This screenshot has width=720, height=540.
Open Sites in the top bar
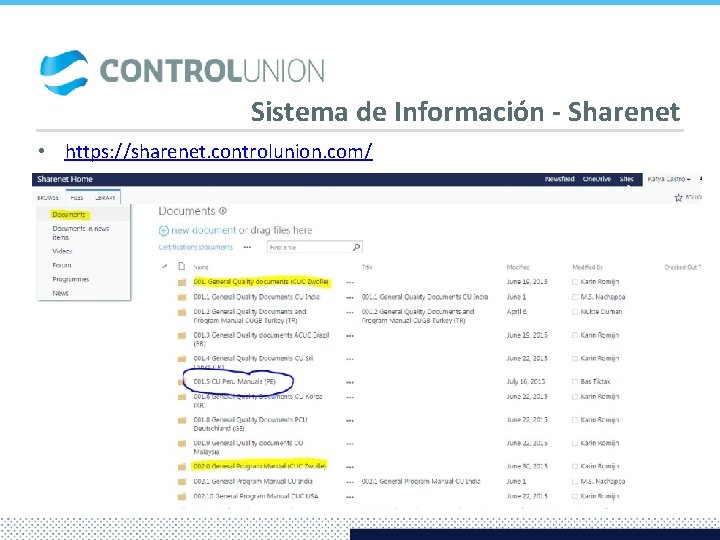pyautogui.click(x=626, y=179)
